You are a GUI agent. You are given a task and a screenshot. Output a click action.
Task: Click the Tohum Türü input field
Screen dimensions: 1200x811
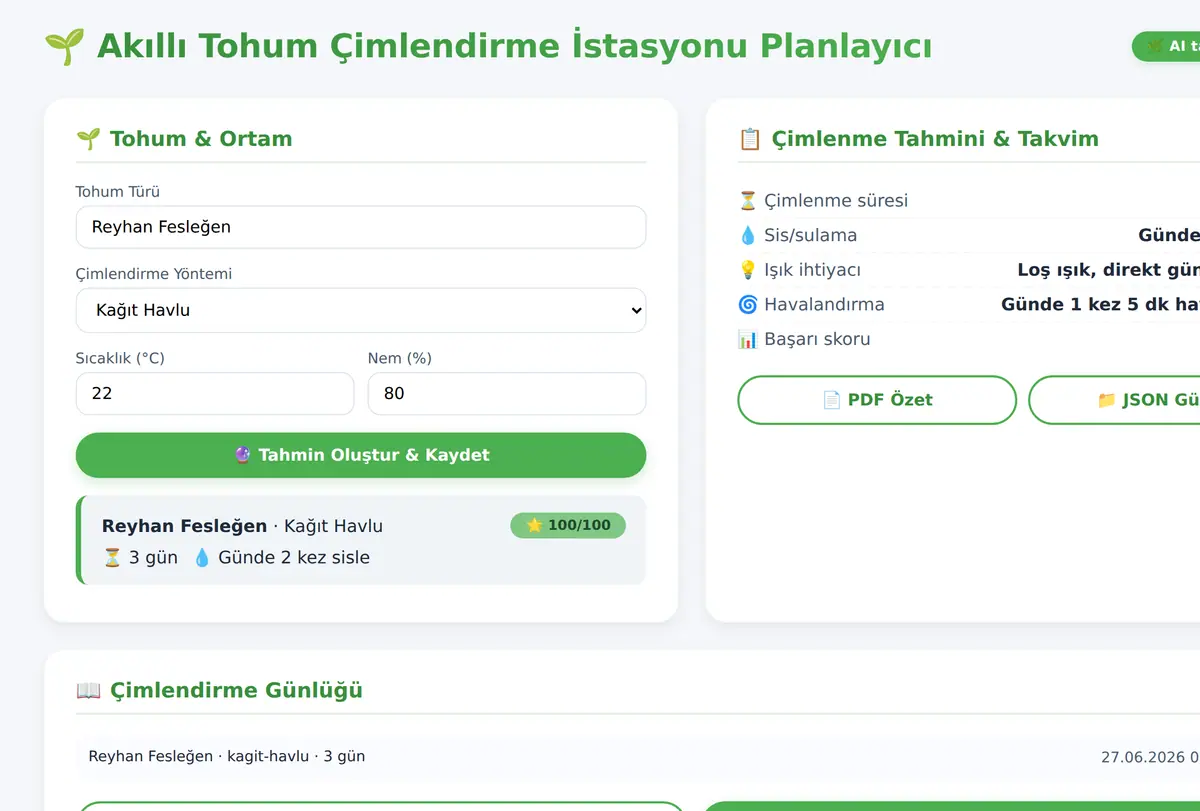pos(361,227)
